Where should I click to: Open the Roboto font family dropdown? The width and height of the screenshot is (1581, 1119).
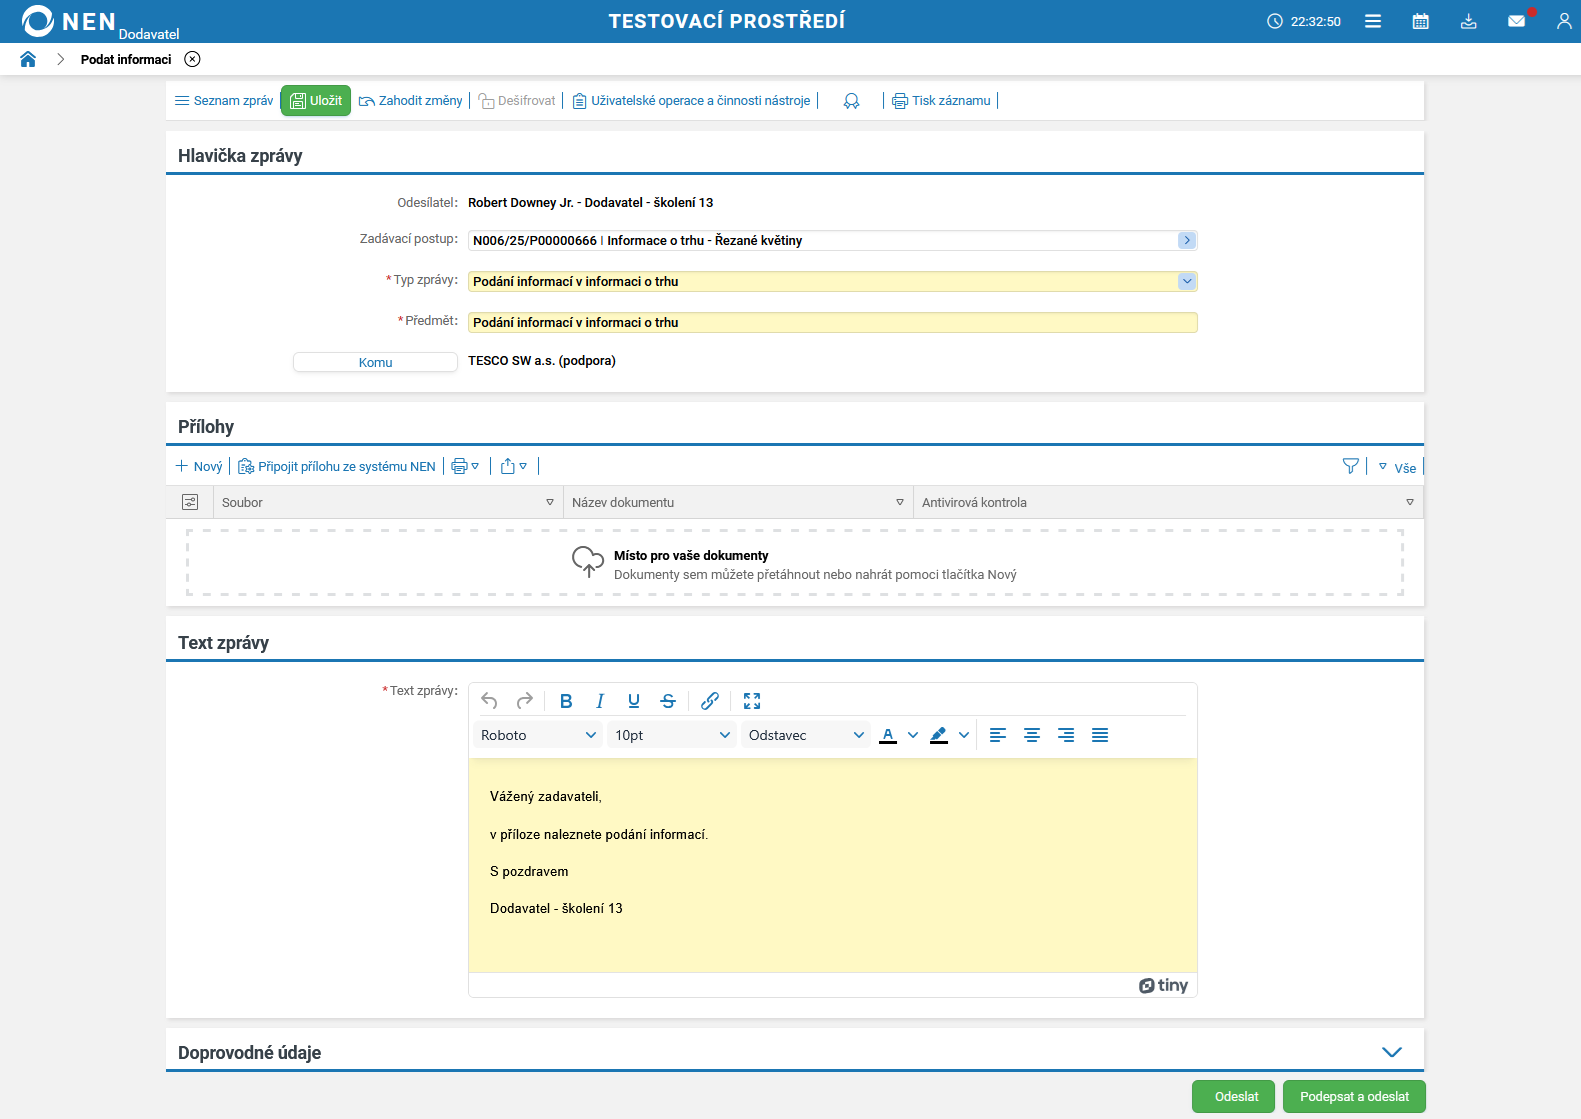538,735
